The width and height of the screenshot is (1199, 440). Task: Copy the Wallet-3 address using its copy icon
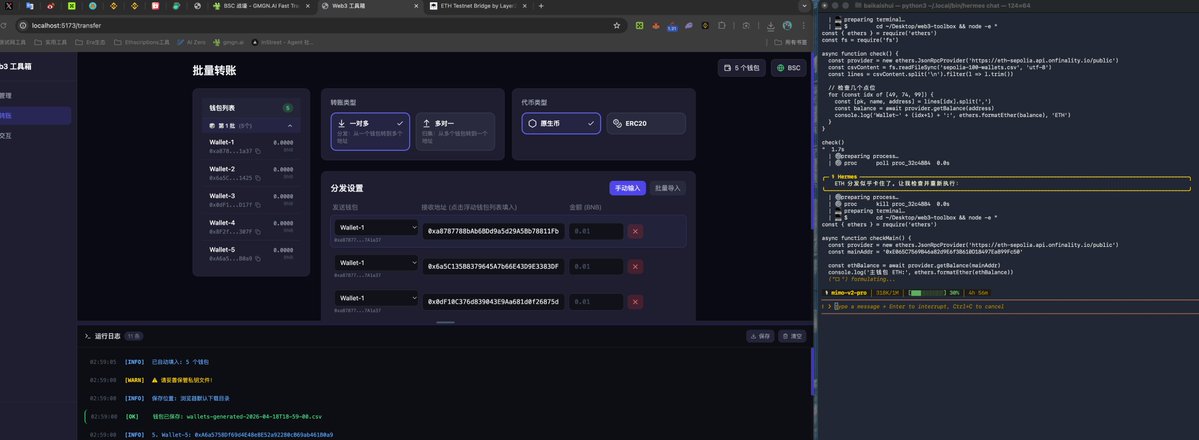pos(258,205)
